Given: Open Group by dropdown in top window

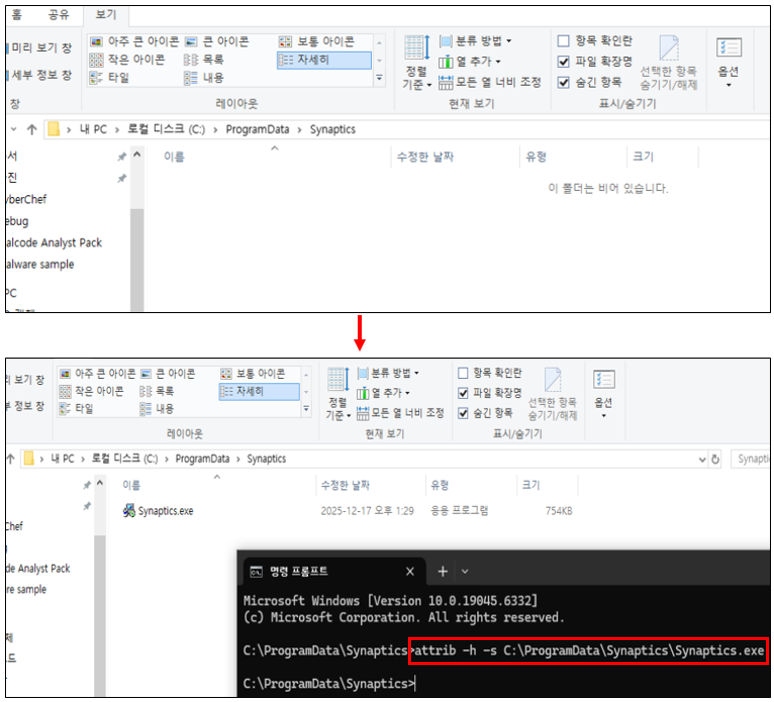Looking at the screenshot, I should 475,40.
